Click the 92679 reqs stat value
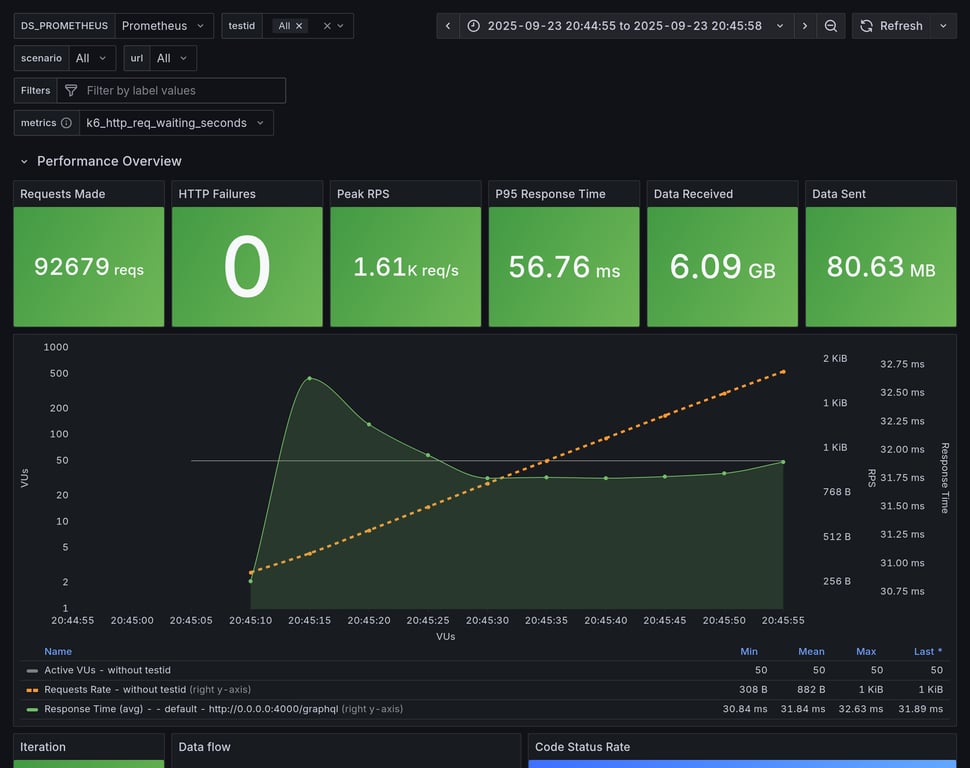Viewport: 970px width, 768px height. 89,267
